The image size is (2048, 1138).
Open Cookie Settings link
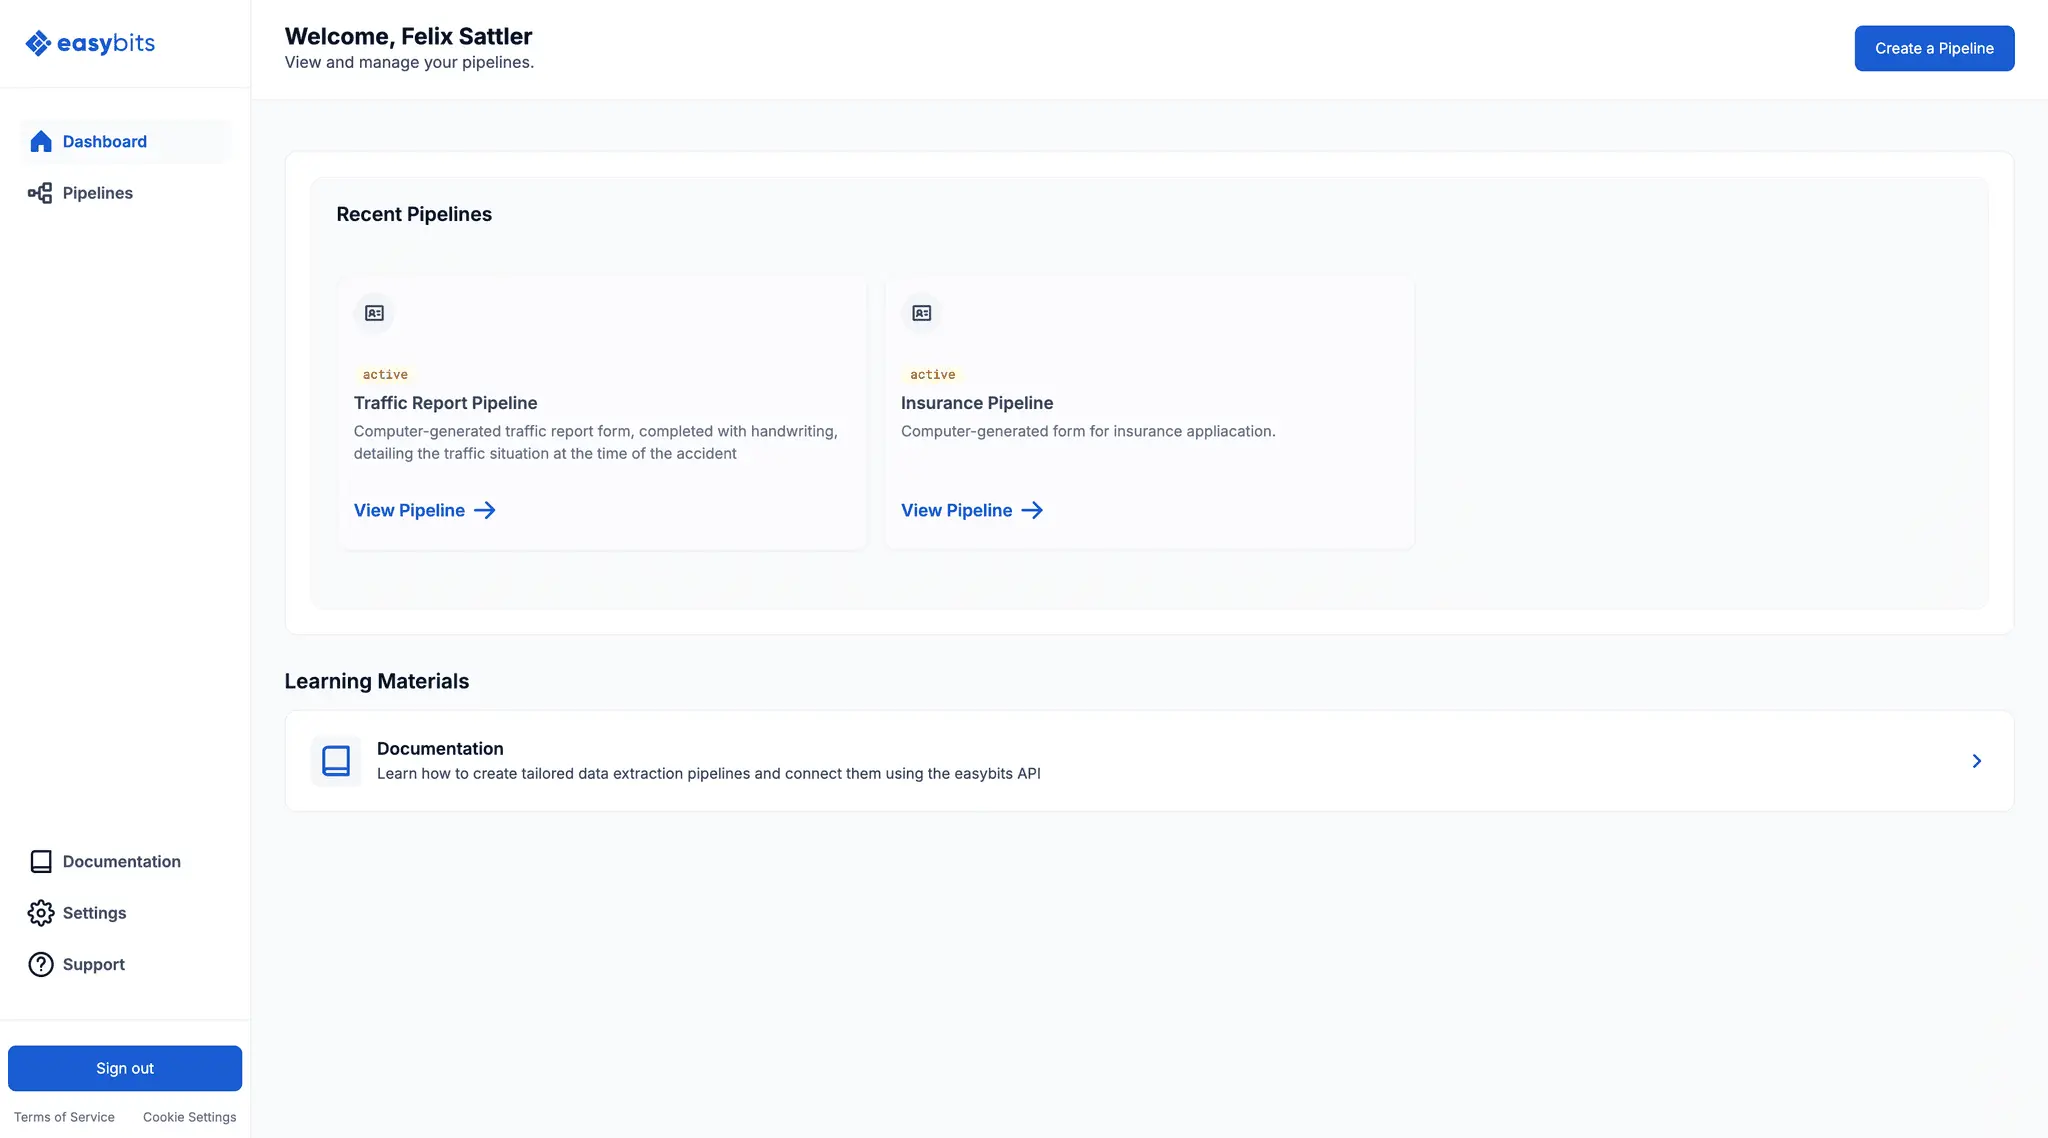[190, 1117]
